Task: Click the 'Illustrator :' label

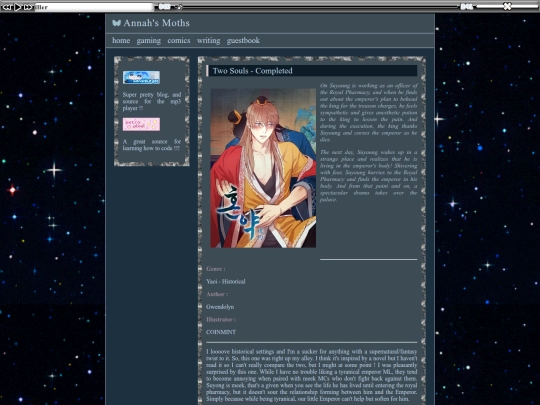Action: [x=221, y=319]
